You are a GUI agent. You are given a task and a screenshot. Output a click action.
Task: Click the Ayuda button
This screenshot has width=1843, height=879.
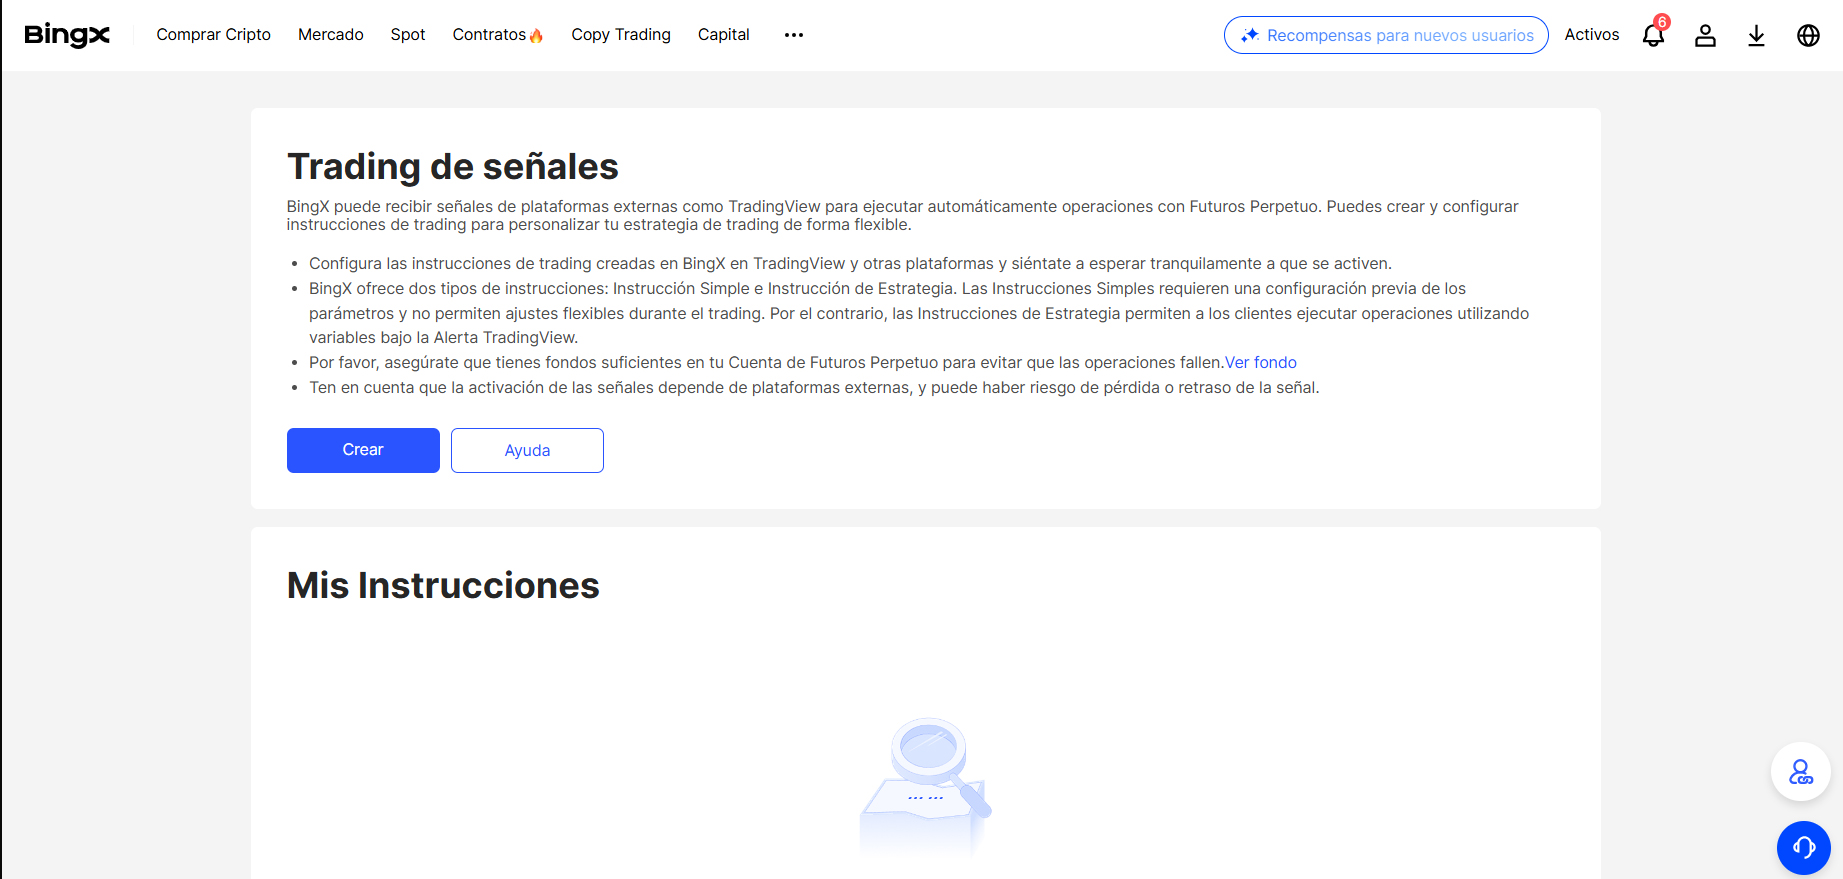tap(527, 450)
